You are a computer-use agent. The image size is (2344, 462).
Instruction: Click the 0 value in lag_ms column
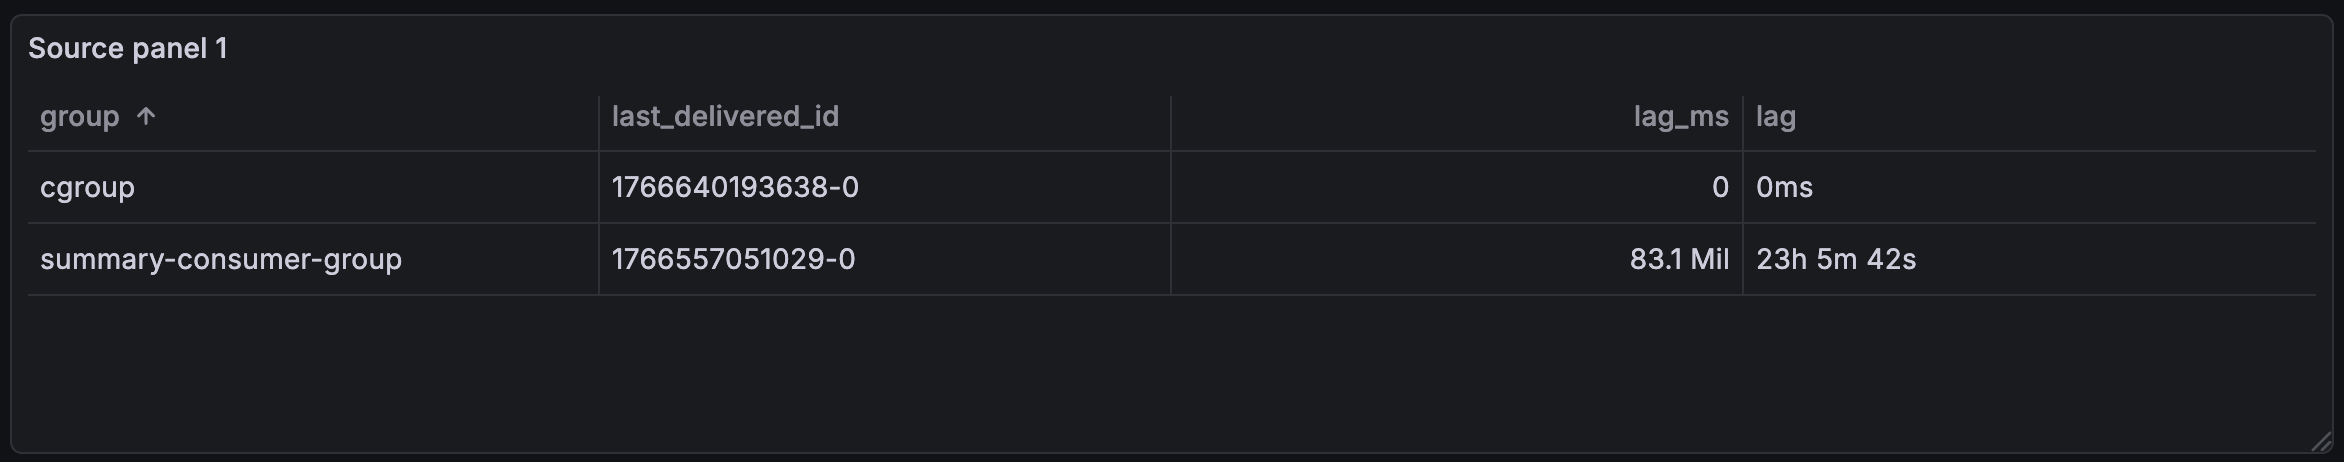[x=1719, y=188]
